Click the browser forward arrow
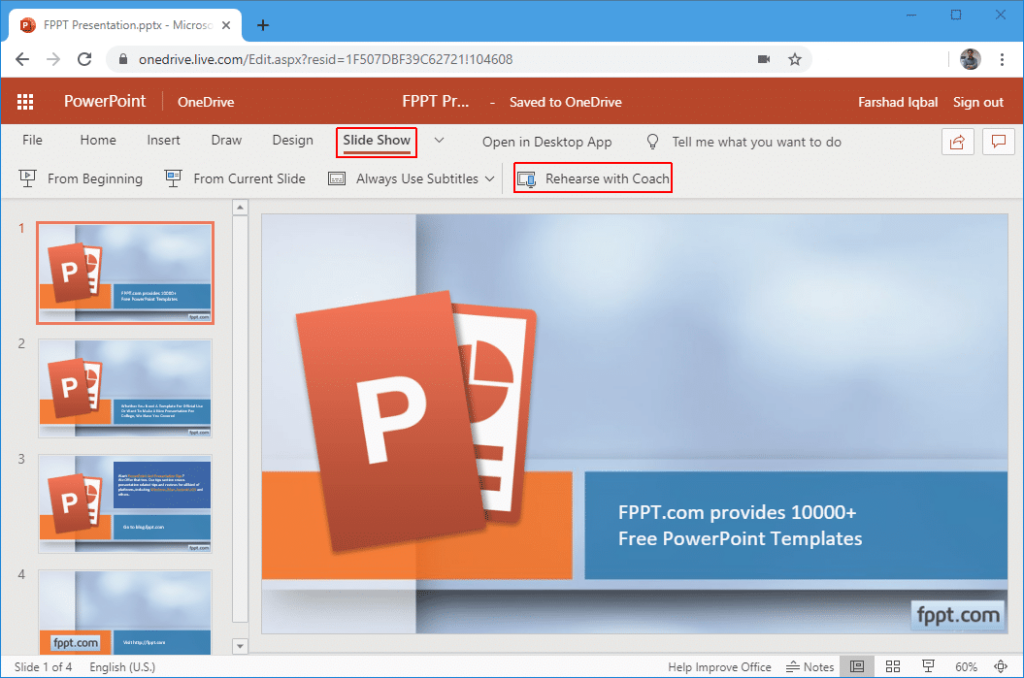Screen dimensions: 1024x678 pos(54,59)
